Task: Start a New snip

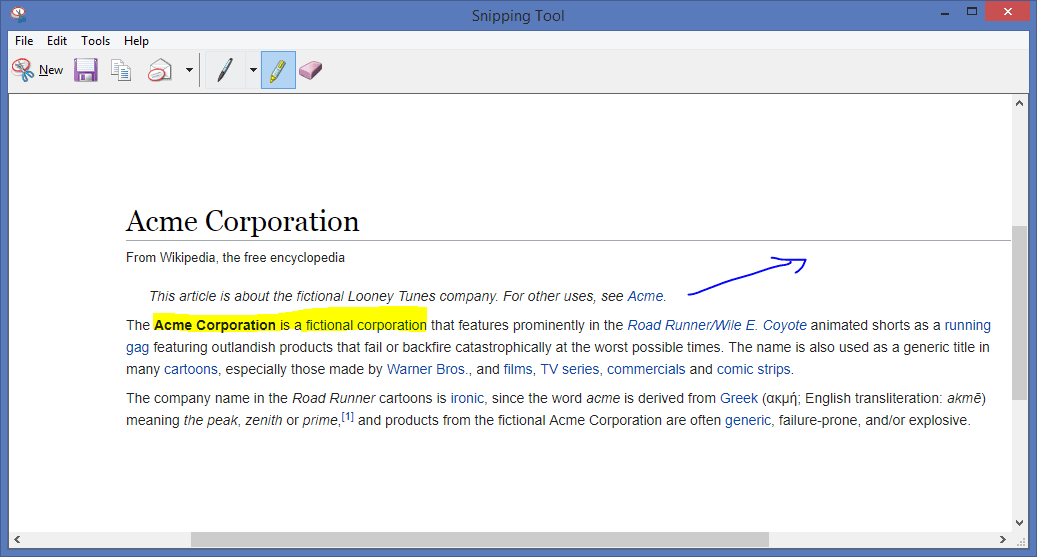Action: click(38, 70)
